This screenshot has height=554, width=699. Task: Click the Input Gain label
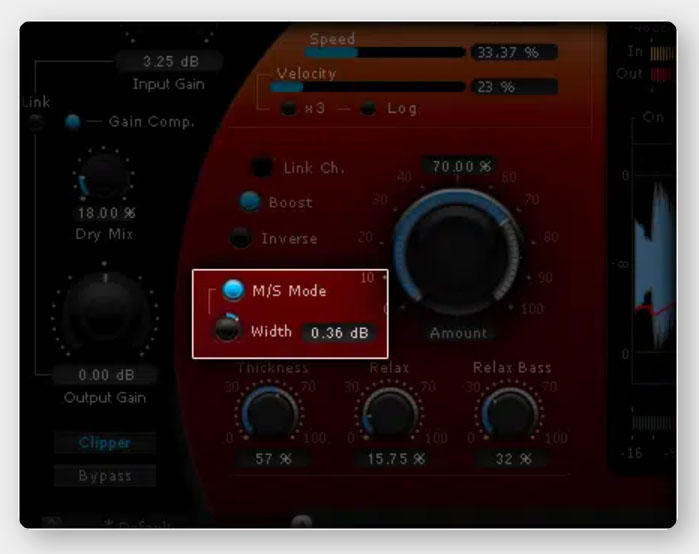(169, 84)
